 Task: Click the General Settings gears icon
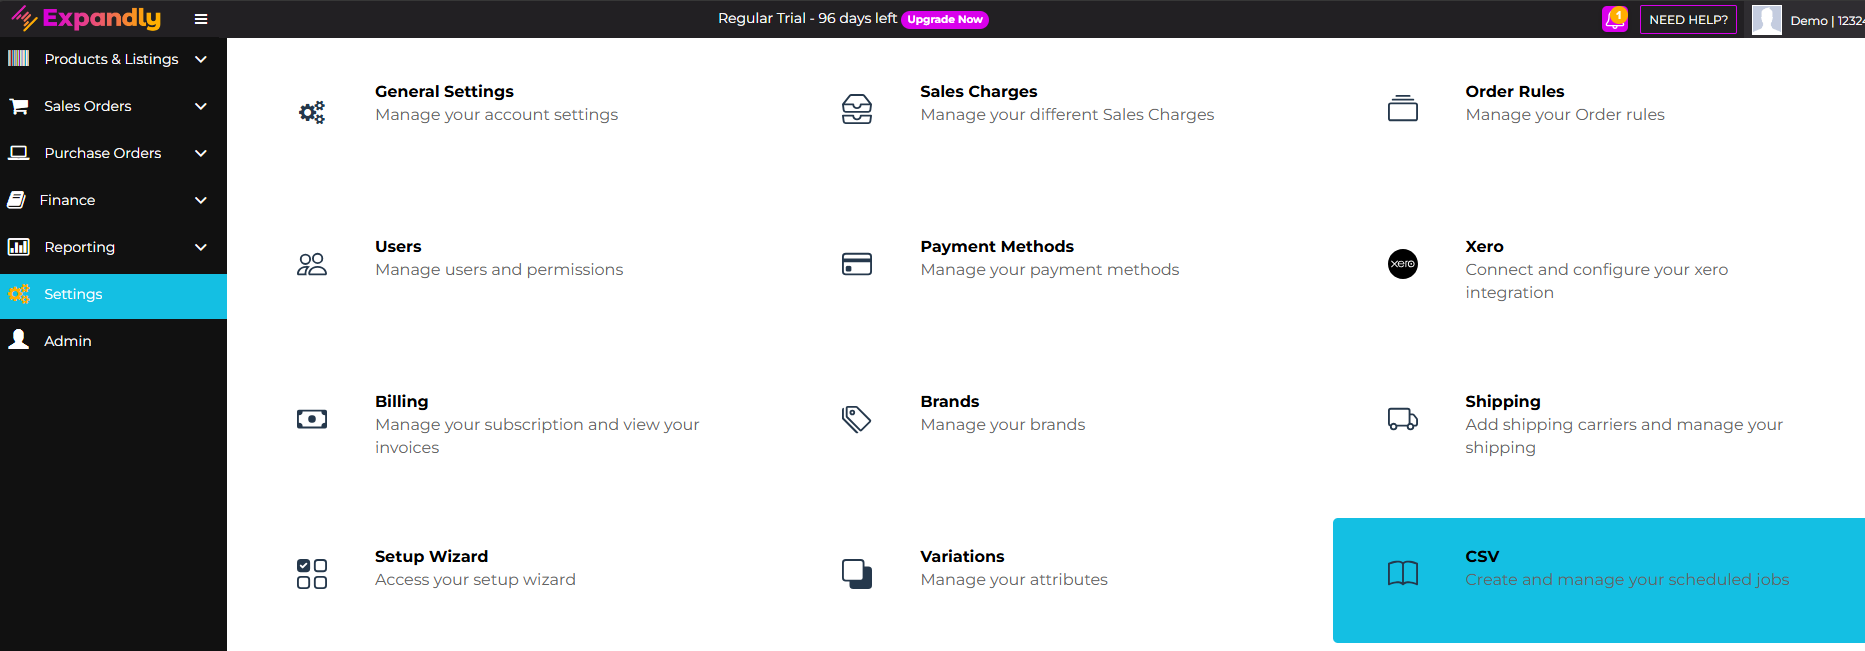312,112
